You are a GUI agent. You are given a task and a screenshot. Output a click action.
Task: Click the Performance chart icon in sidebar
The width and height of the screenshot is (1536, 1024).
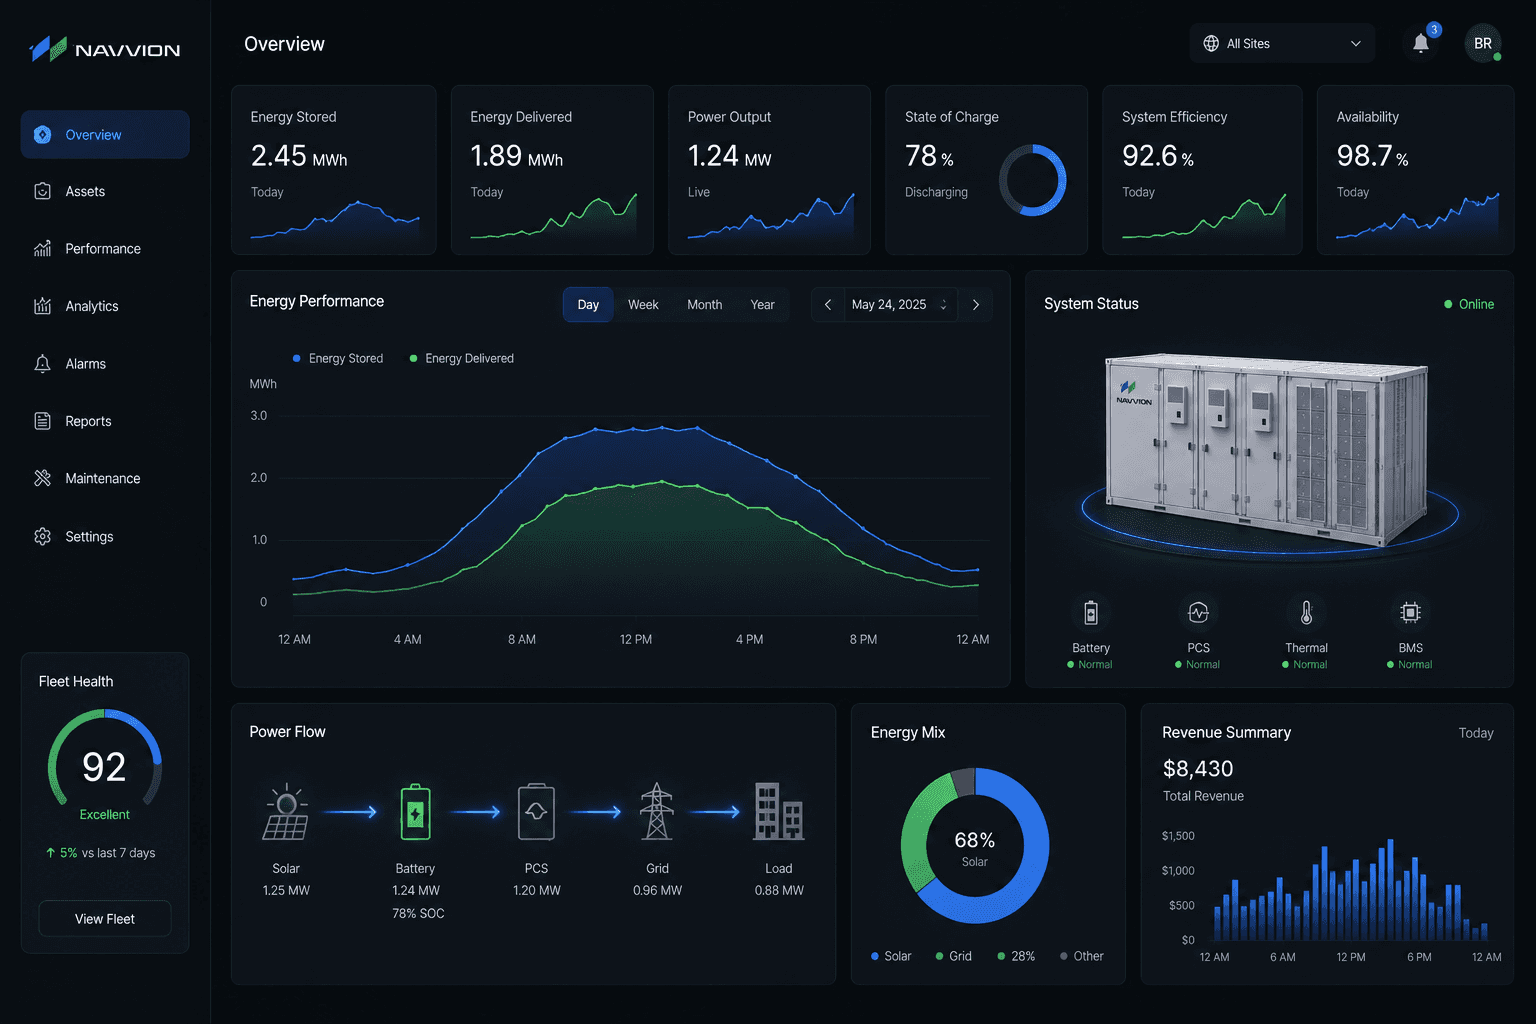click(42, 248)
